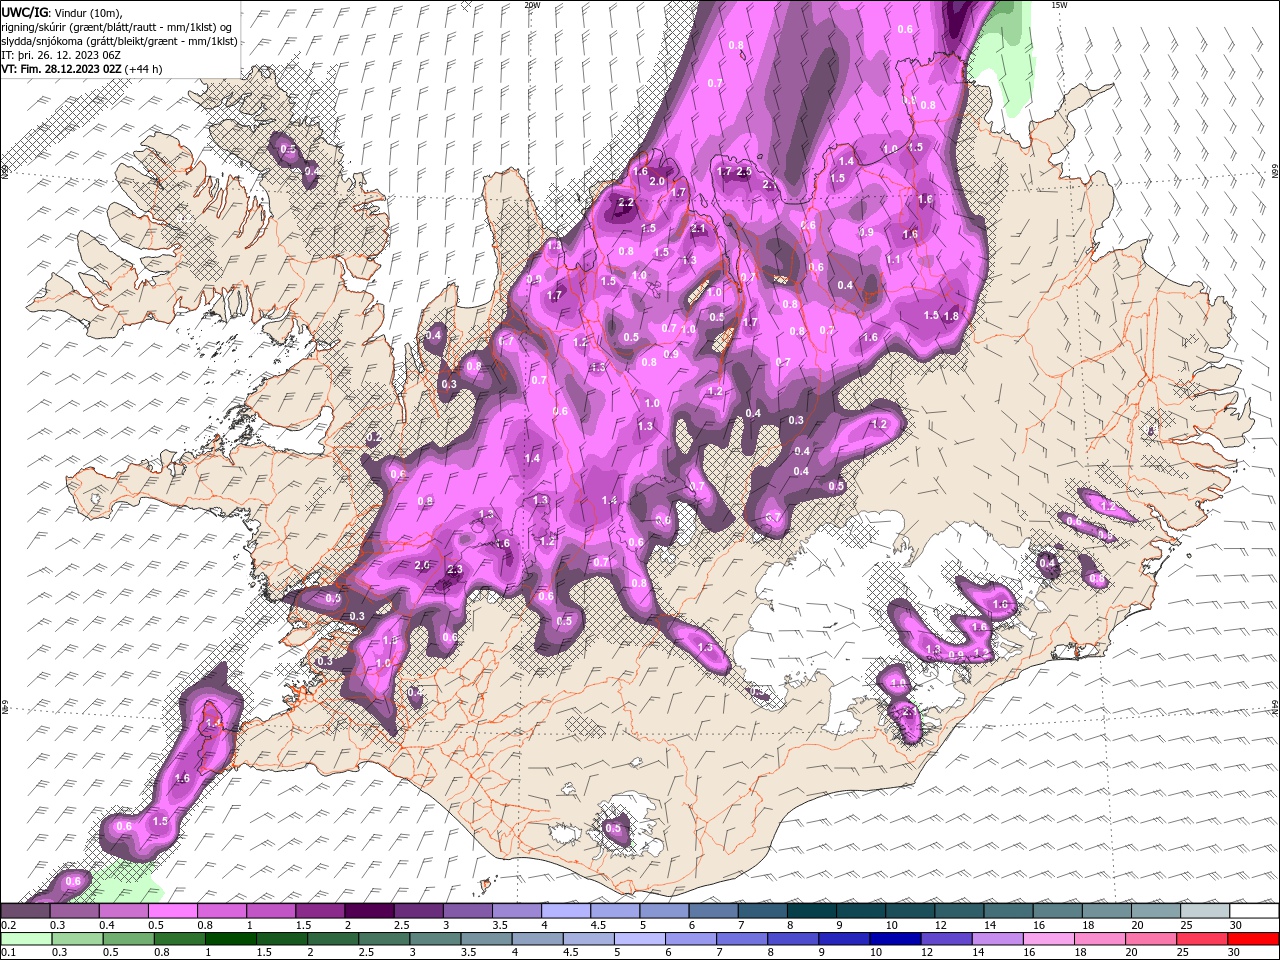Click the '2.3' snowfall value on the map
This screenshot has width=1280, height=960.
pyautogui.click(x=455, y=569)
